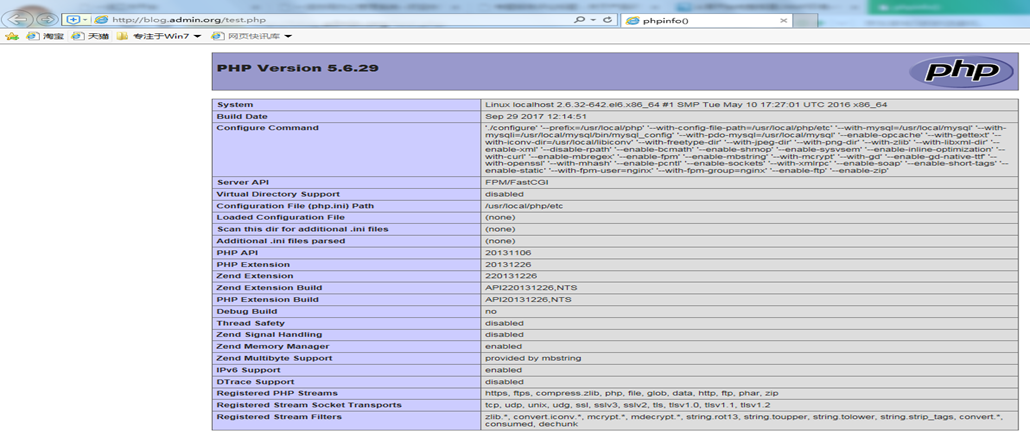1030x433 pixels.
Task: Click the Debug Build 'no' value
Action: (491, 311)
